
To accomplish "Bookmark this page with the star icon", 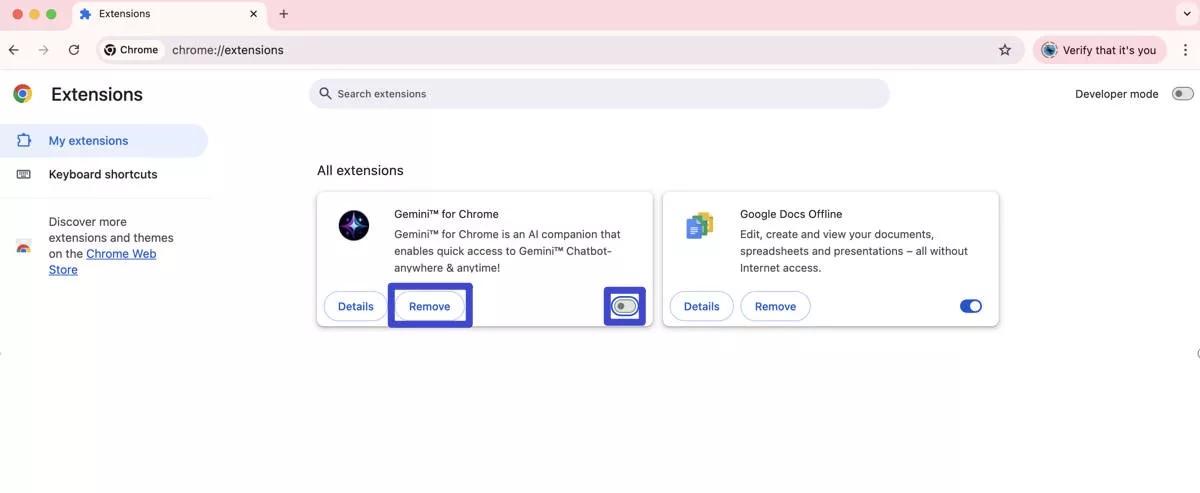I will 1005,50.
